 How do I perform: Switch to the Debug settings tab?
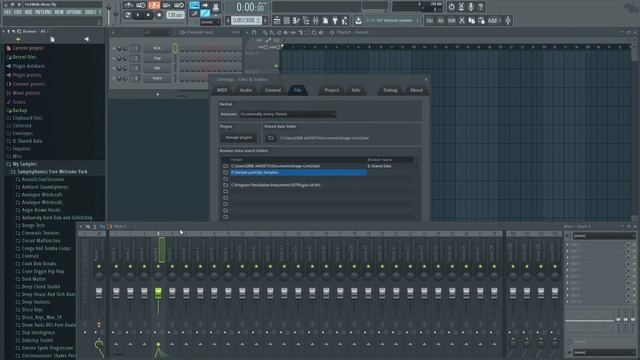pos(390,90)
